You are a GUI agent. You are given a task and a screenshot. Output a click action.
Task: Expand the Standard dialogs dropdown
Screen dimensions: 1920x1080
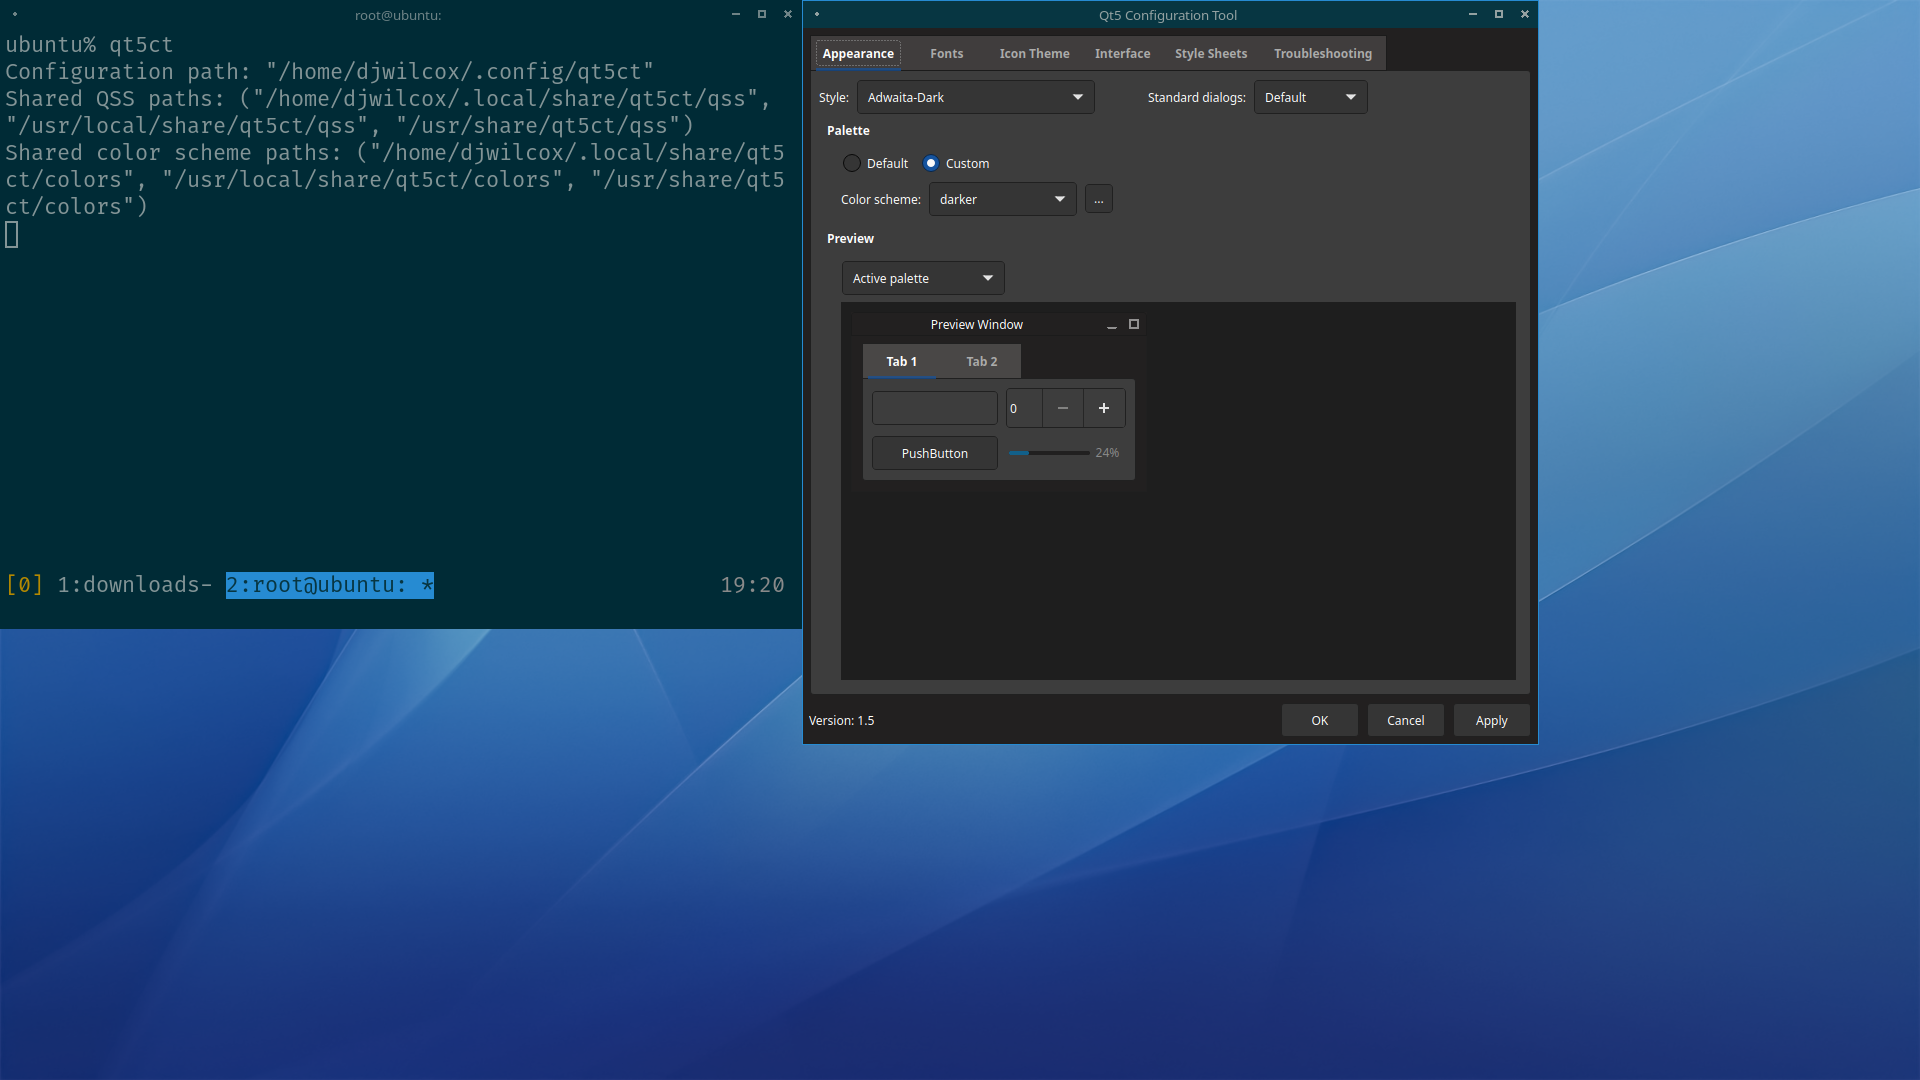(1310, 97)
